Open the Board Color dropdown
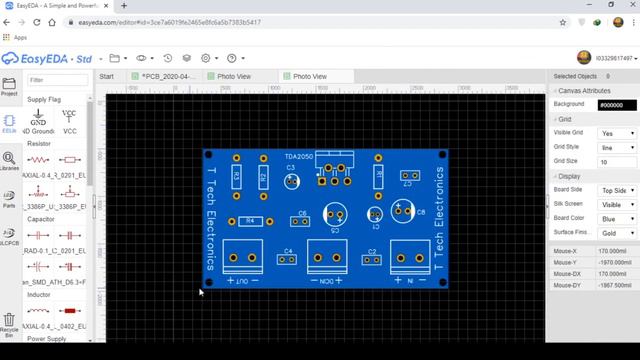The height and width of the screenshot is (360, 640). coord(616,219)
